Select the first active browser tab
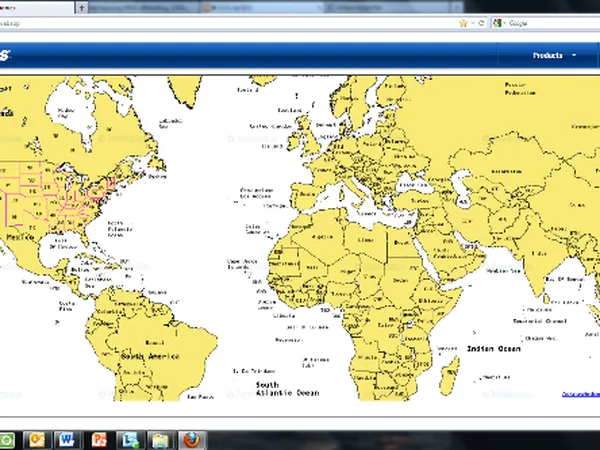 pos(37,8)
